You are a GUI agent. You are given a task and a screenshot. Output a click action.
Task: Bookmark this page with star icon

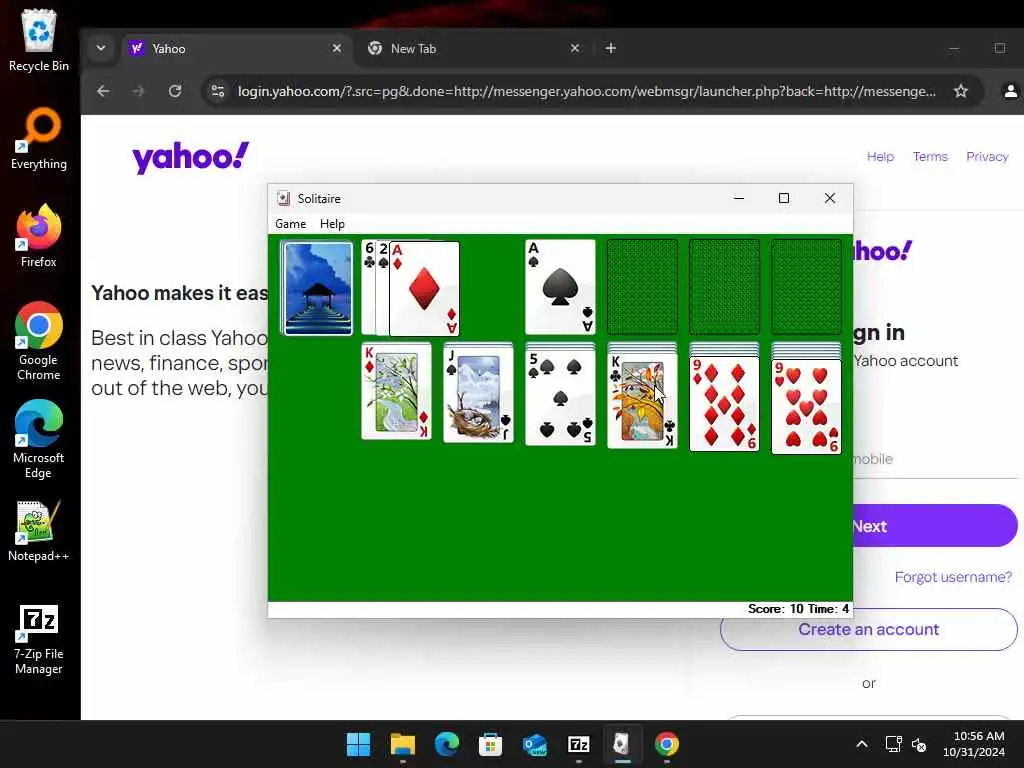point(961,91)
